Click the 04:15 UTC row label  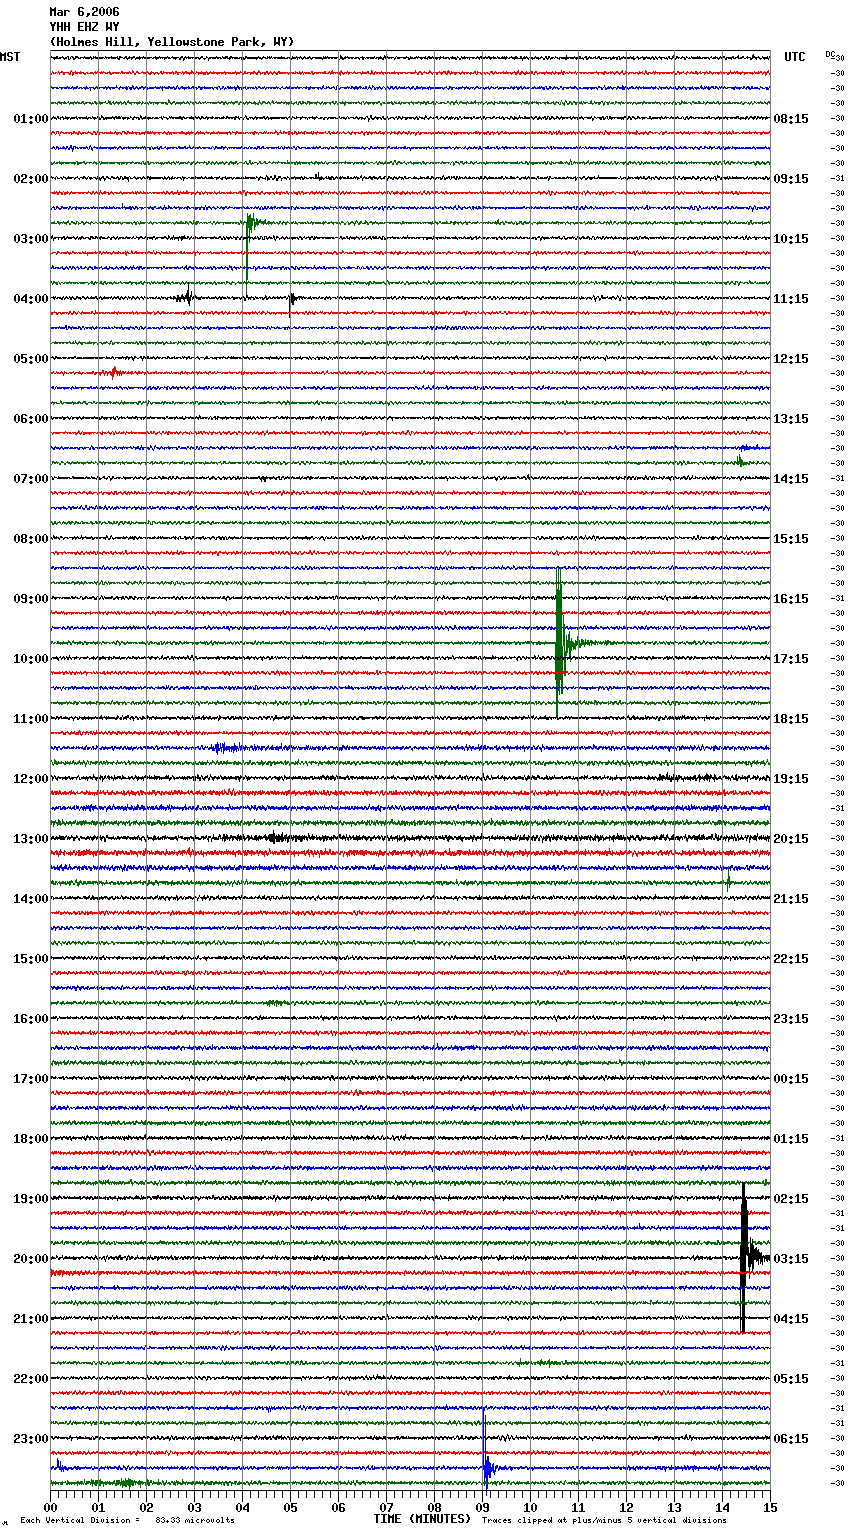[x=791, y=1319]
